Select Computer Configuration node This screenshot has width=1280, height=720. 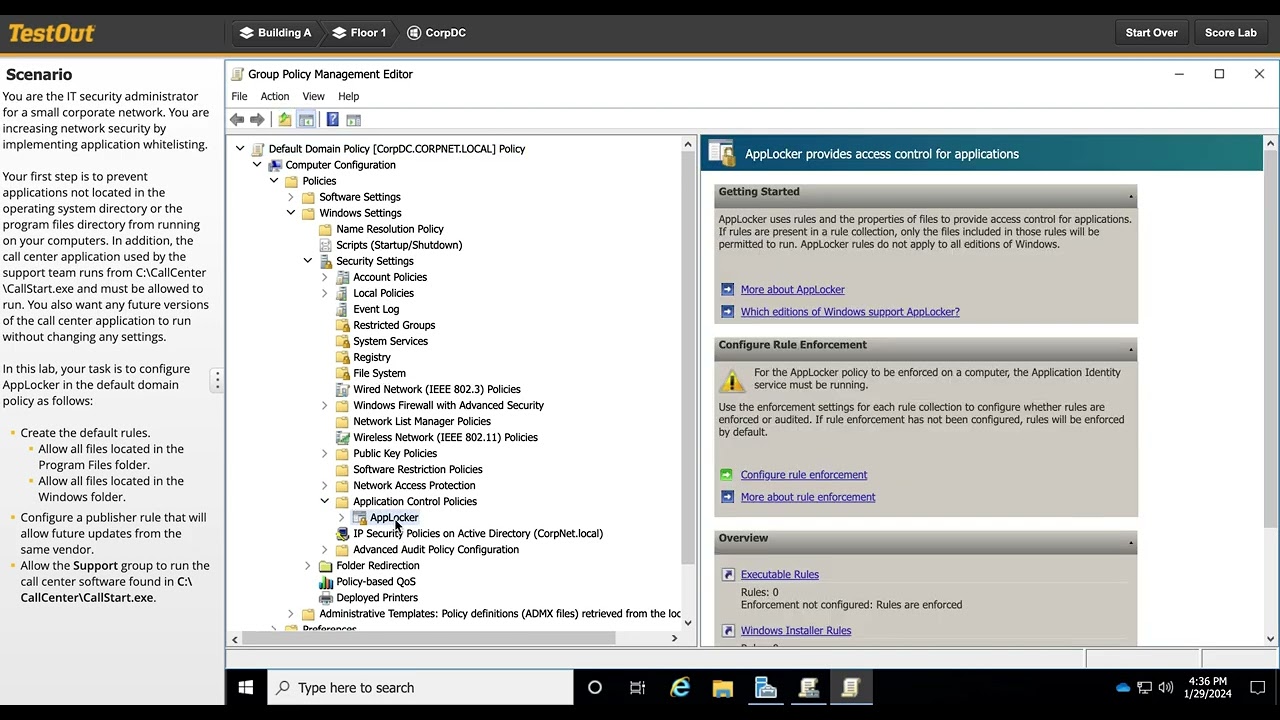[x=340, y=165]
